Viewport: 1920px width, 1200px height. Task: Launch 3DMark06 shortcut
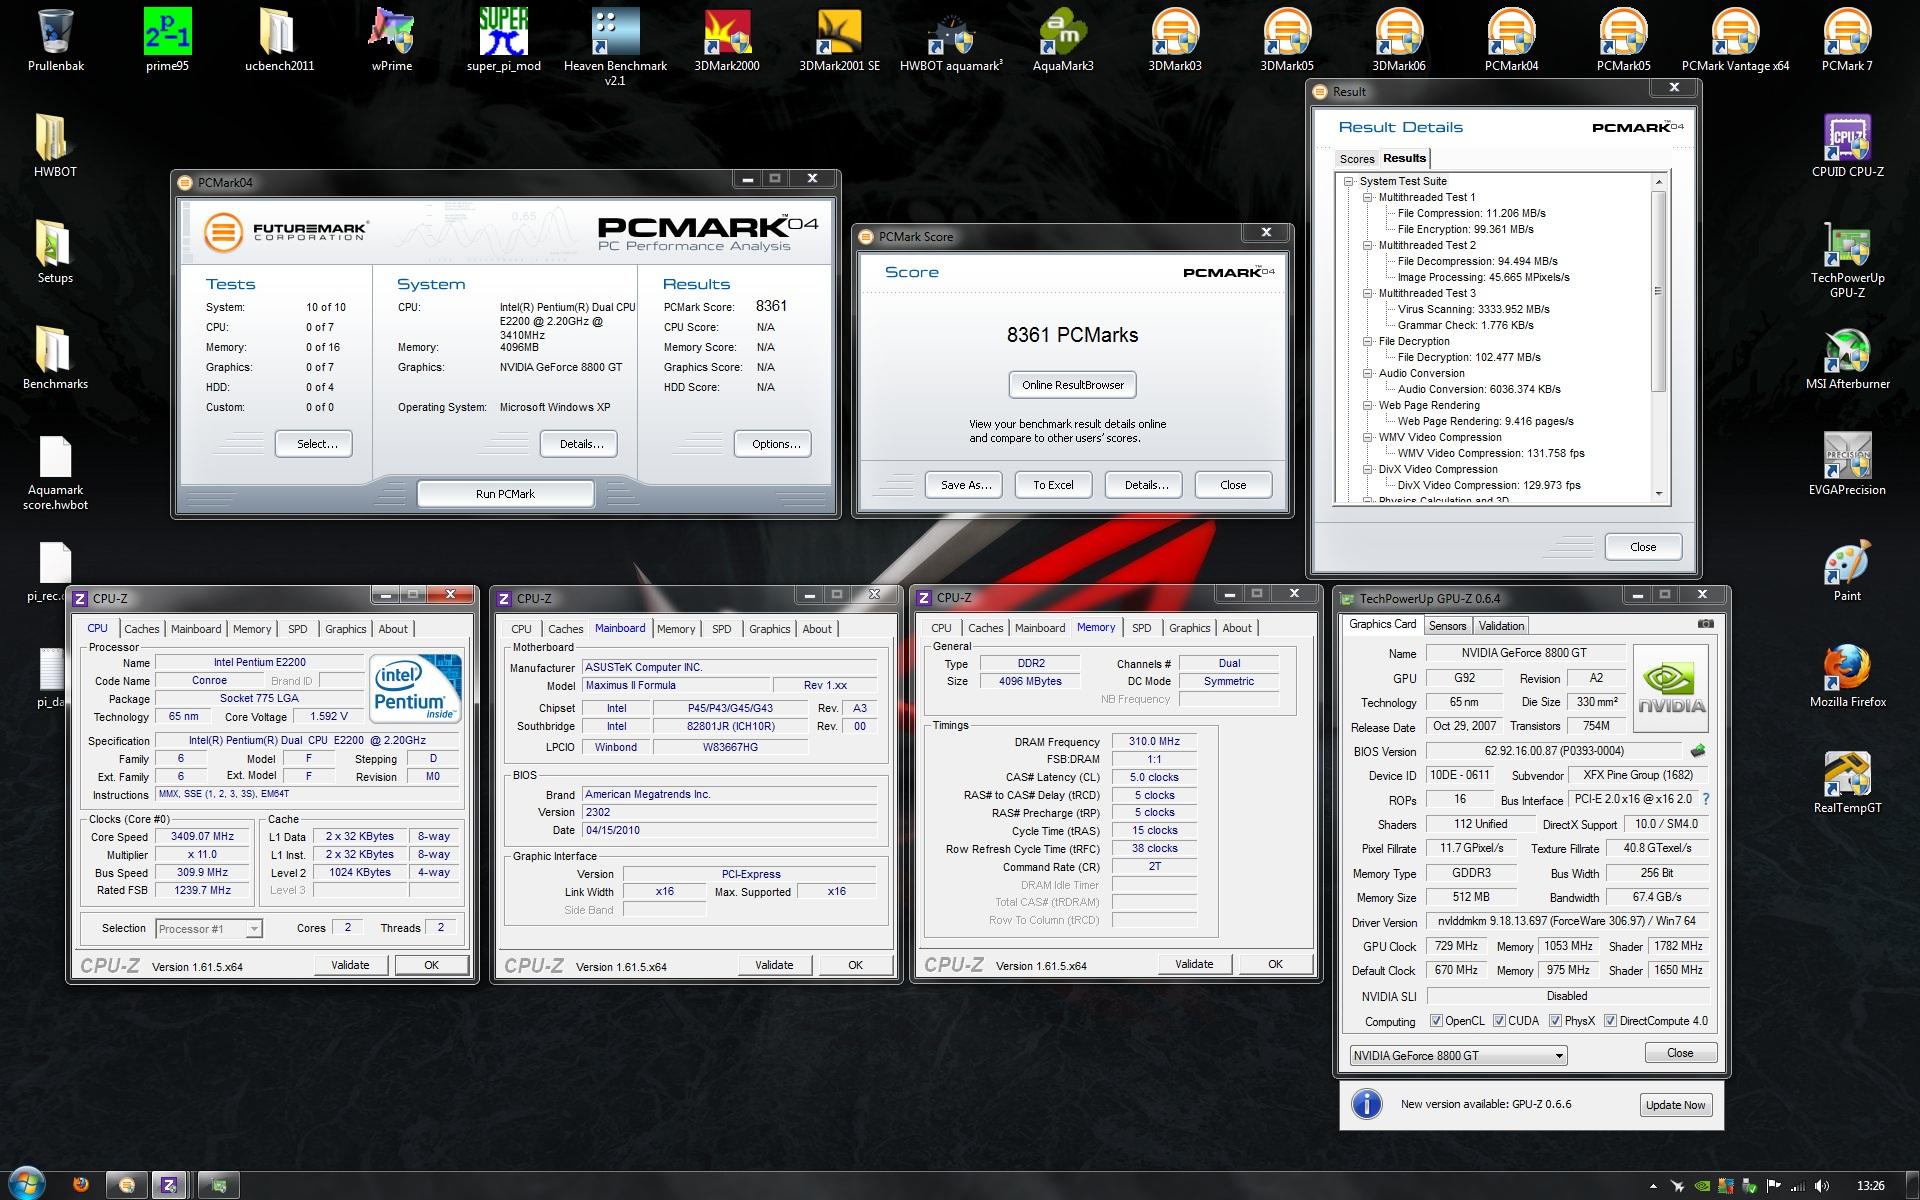pyautogui.click(x=1399, y=40)
